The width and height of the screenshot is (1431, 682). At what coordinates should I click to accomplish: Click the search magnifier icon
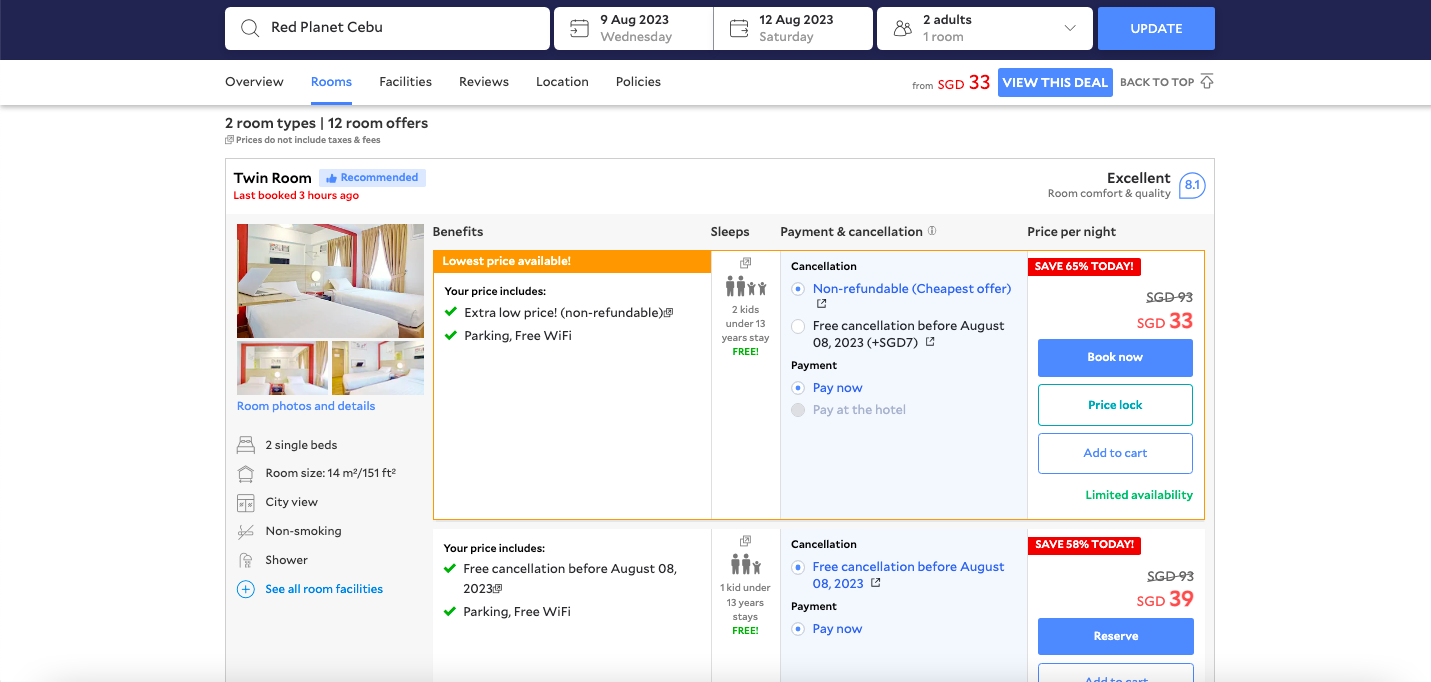click(x=250, y=28)
